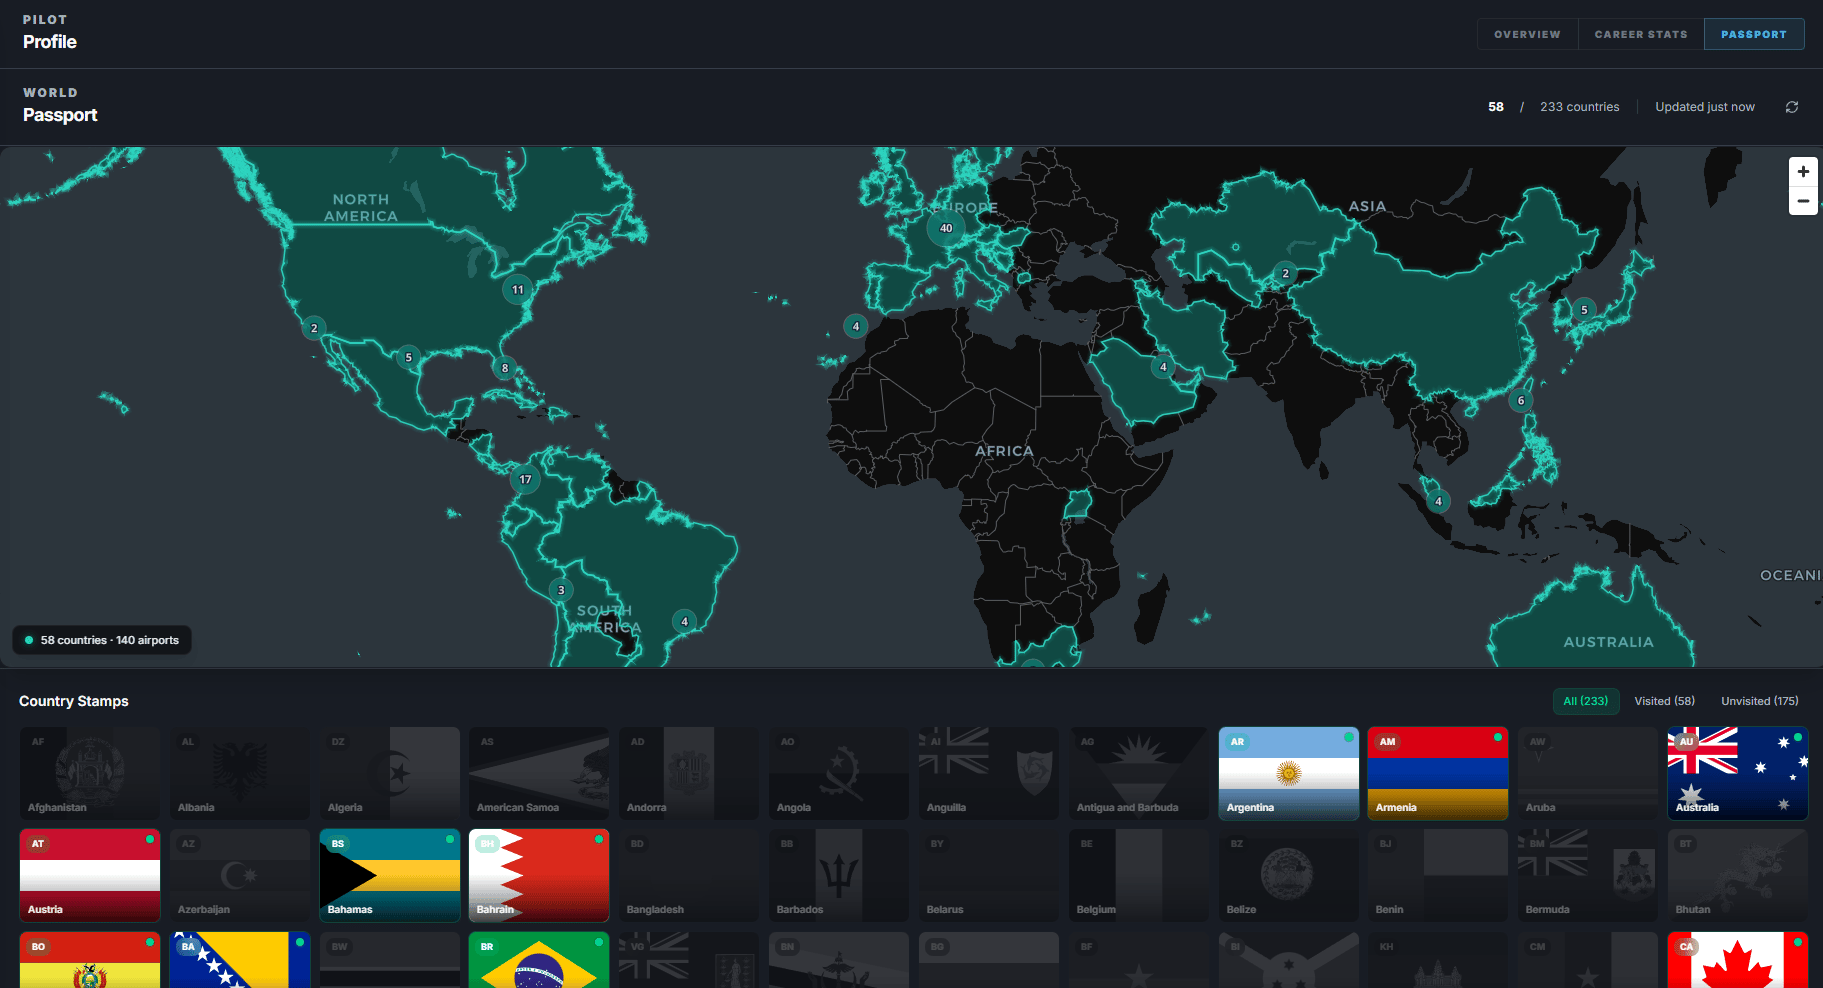Click the Chile cluster marker 3
Viewport: 1823px width, 988px height.
coord(561,590)
